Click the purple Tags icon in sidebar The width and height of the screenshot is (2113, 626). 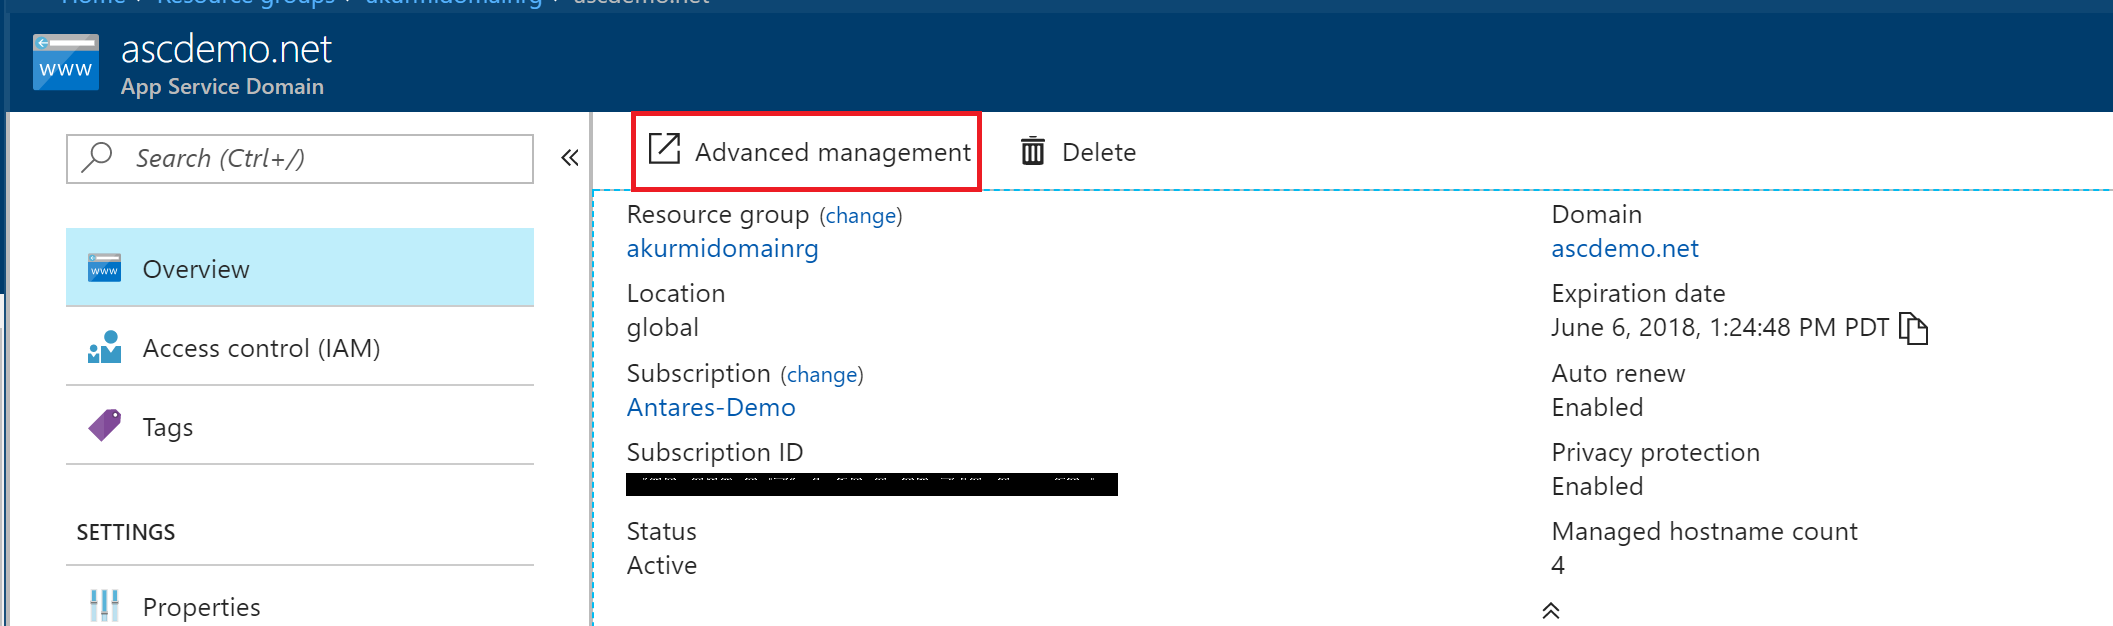point(104,426)
